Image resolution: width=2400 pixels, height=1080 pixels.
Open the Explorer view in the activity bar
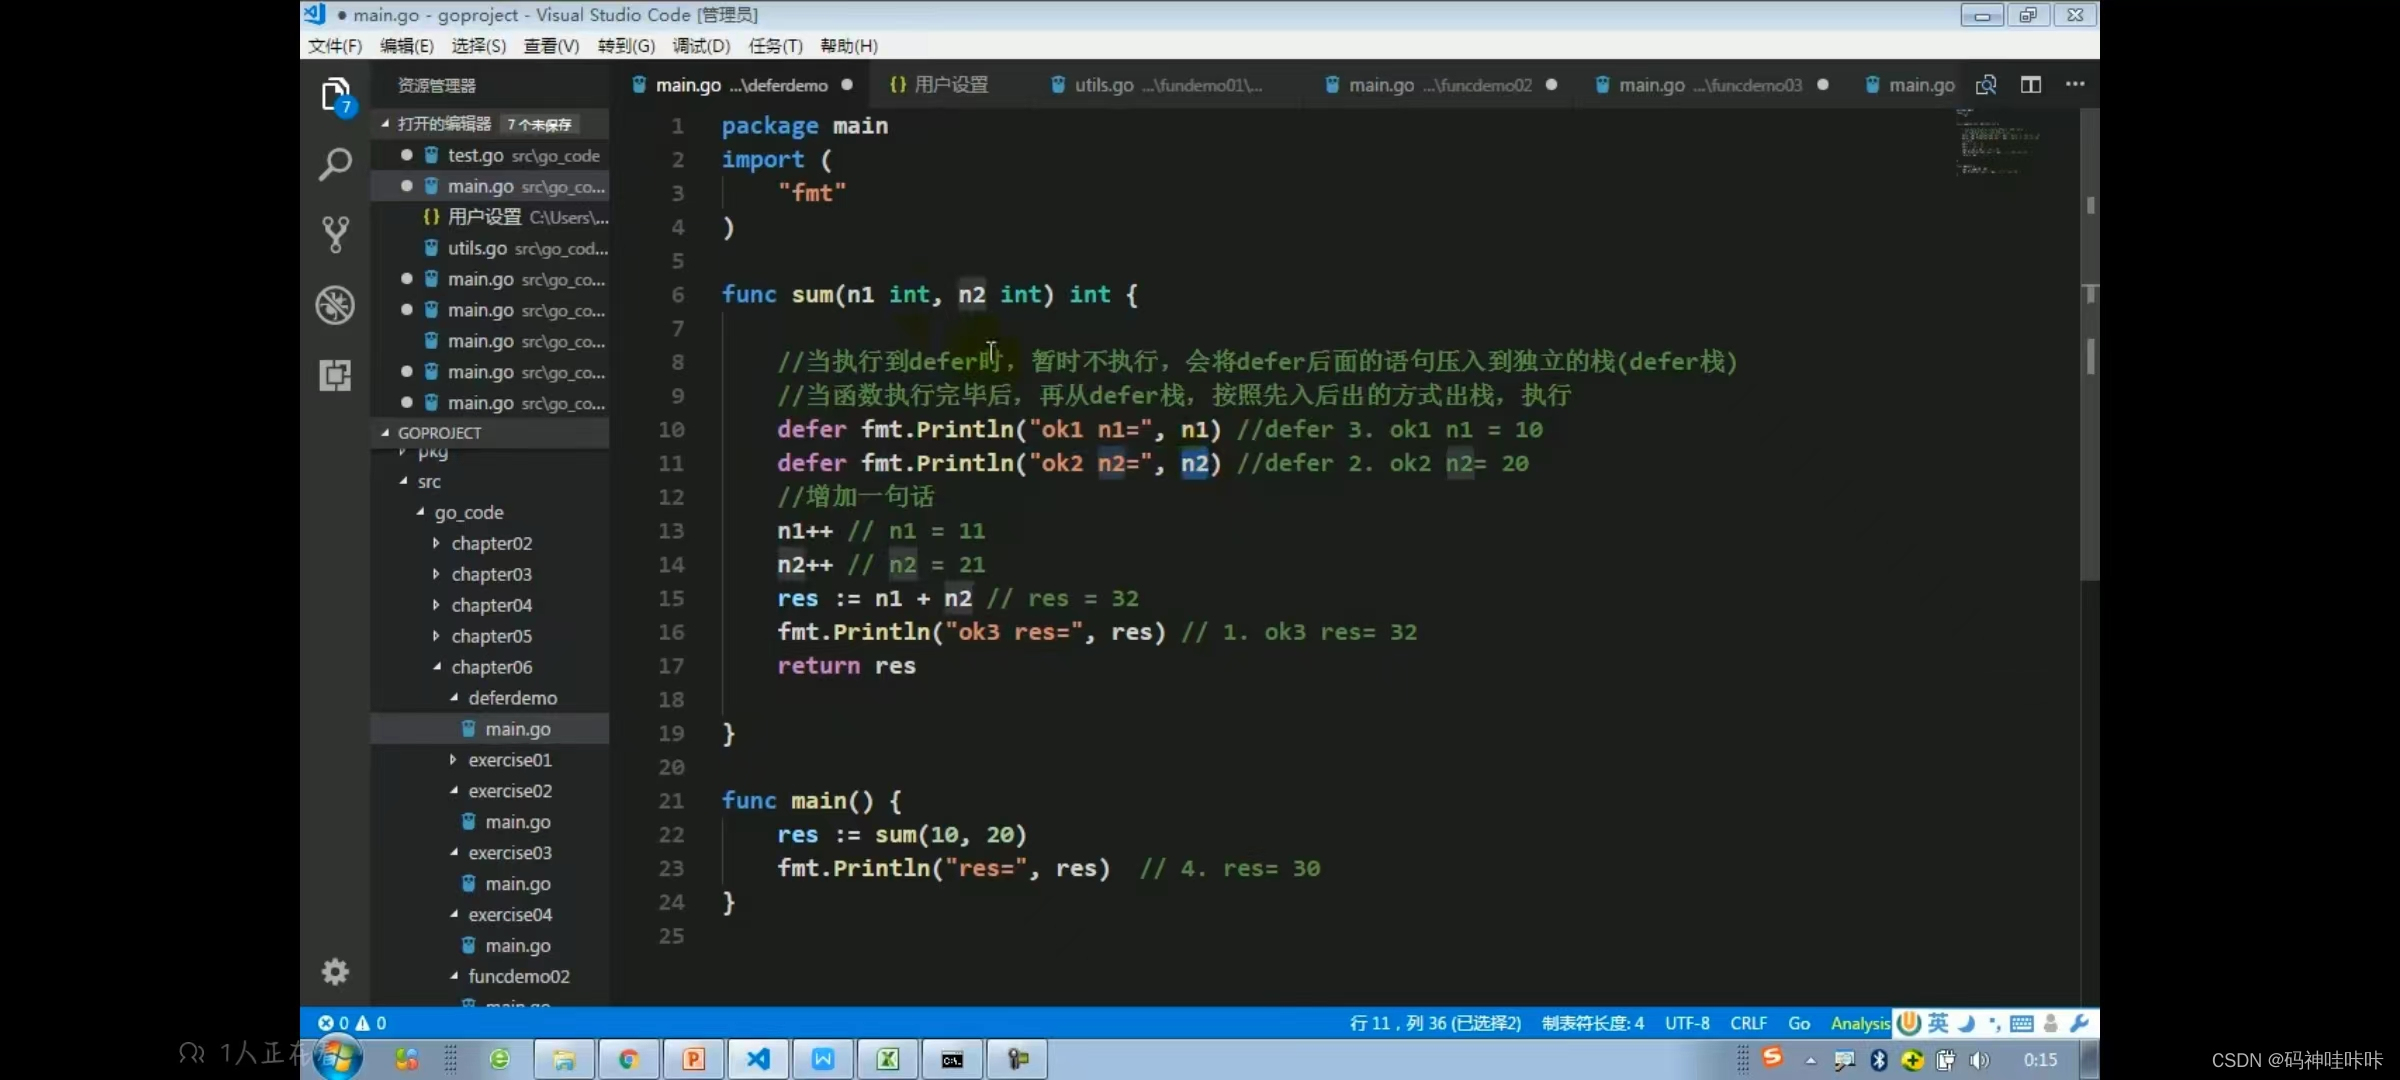[336, 96]
